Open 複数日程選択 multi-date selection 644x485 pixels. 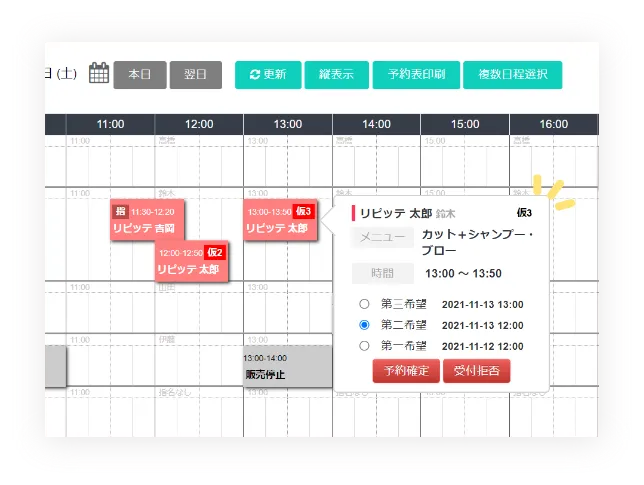tap(512, 75)
